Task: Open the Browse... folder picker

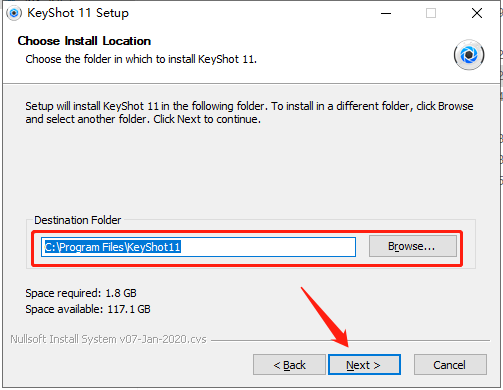Action: tap(413, 246)
